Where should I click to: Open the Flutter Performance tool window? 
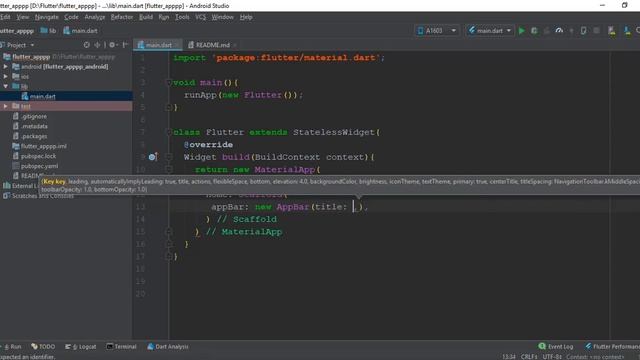point(612,347)
